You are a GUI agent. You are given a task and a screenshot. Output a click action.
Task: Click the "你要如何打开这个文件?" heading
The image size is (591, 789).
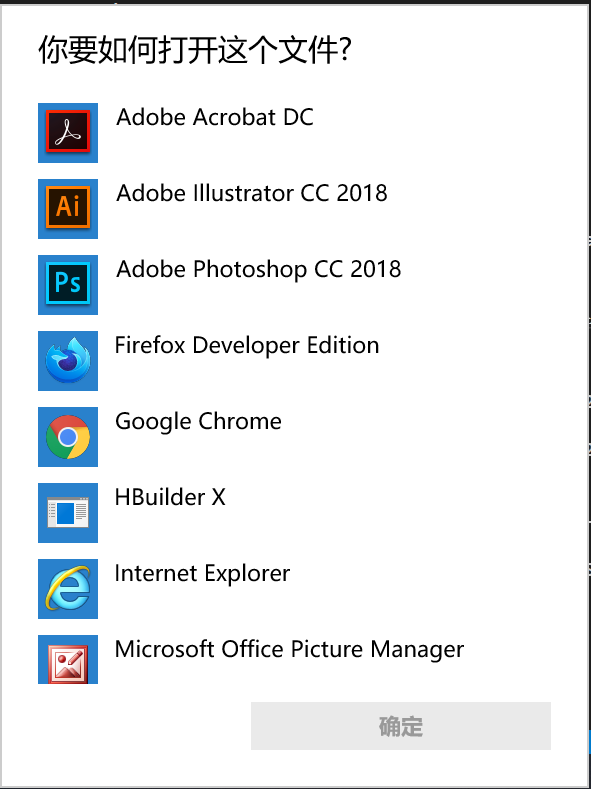coord(195,50)
